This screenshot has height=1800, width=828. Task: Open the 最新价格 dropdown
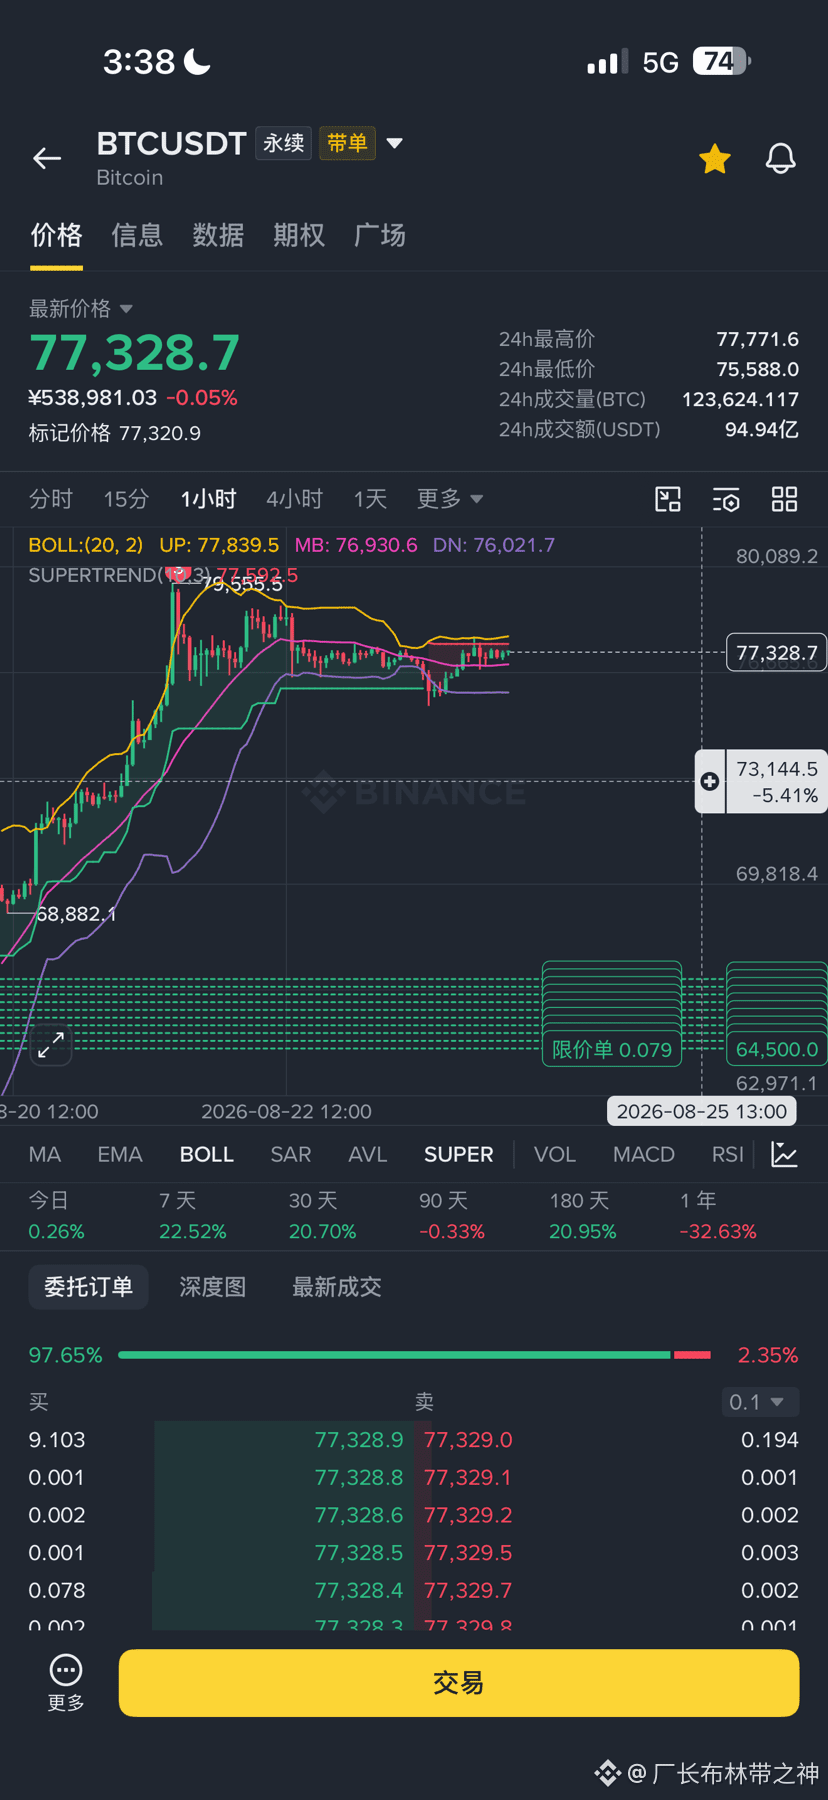(x=81, y=308)
